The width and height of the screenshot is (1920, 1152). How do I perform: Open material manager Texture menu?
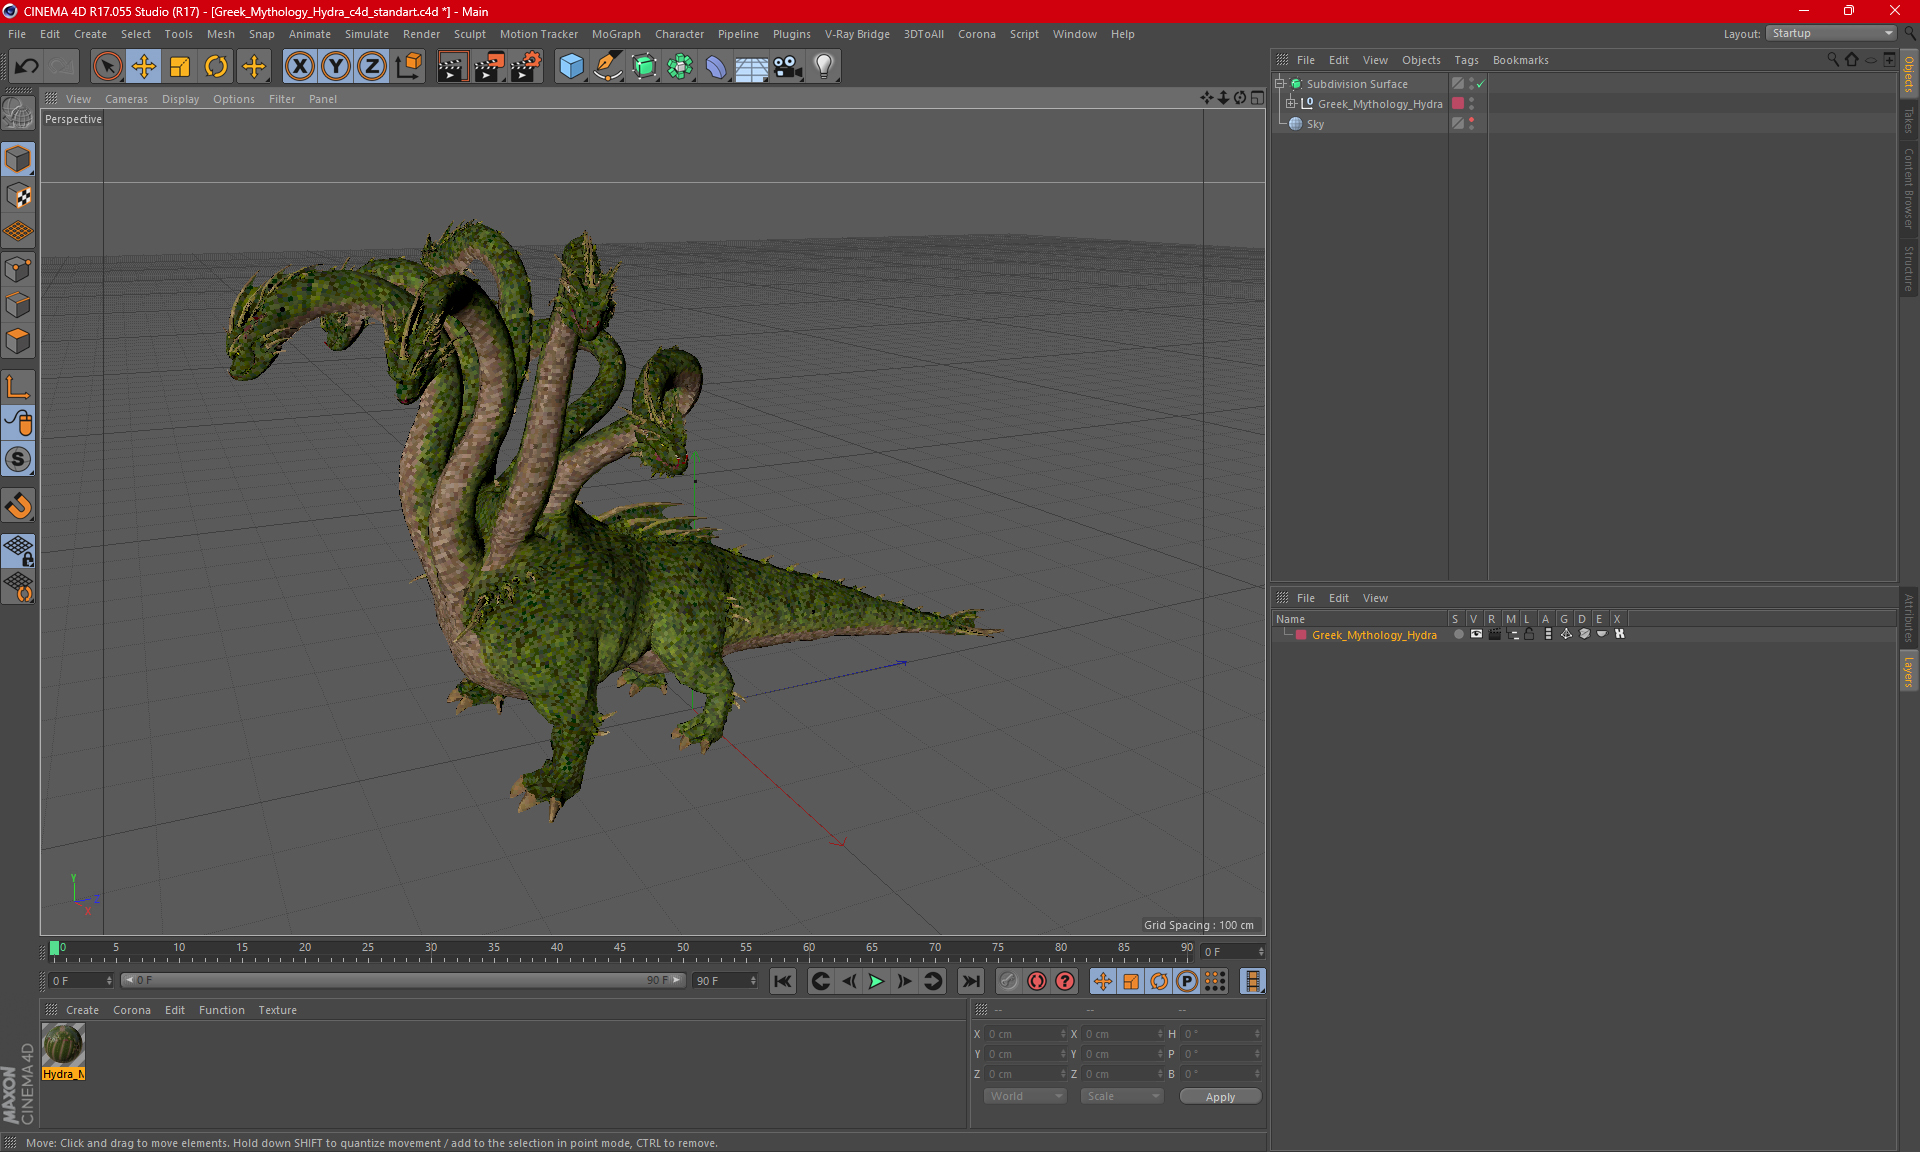click(x=277, y=1010)
